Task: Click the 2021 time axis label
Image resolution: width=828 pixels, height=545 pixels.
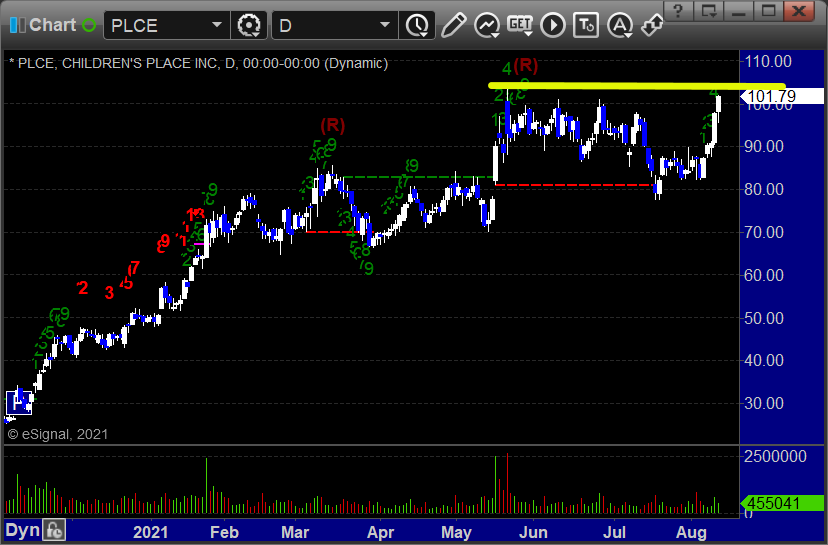Action: click(150, 532)
